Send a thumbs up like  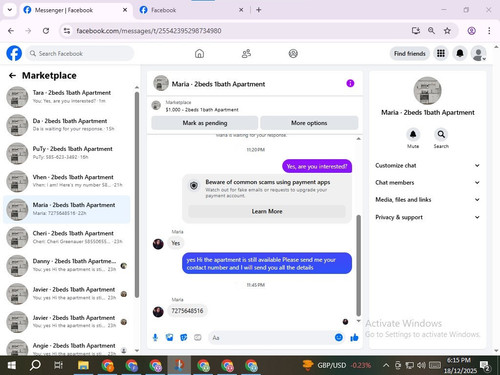[x=354, y=338]
